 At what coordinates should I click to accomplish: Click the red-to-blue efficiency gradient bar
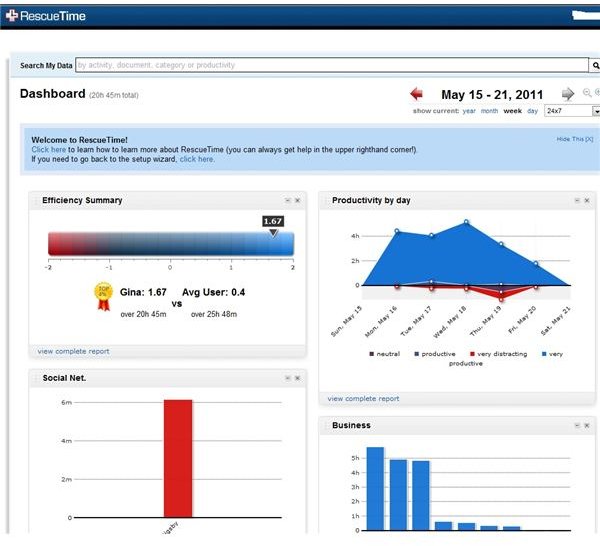pyautogui.click(x=171, y=243)
